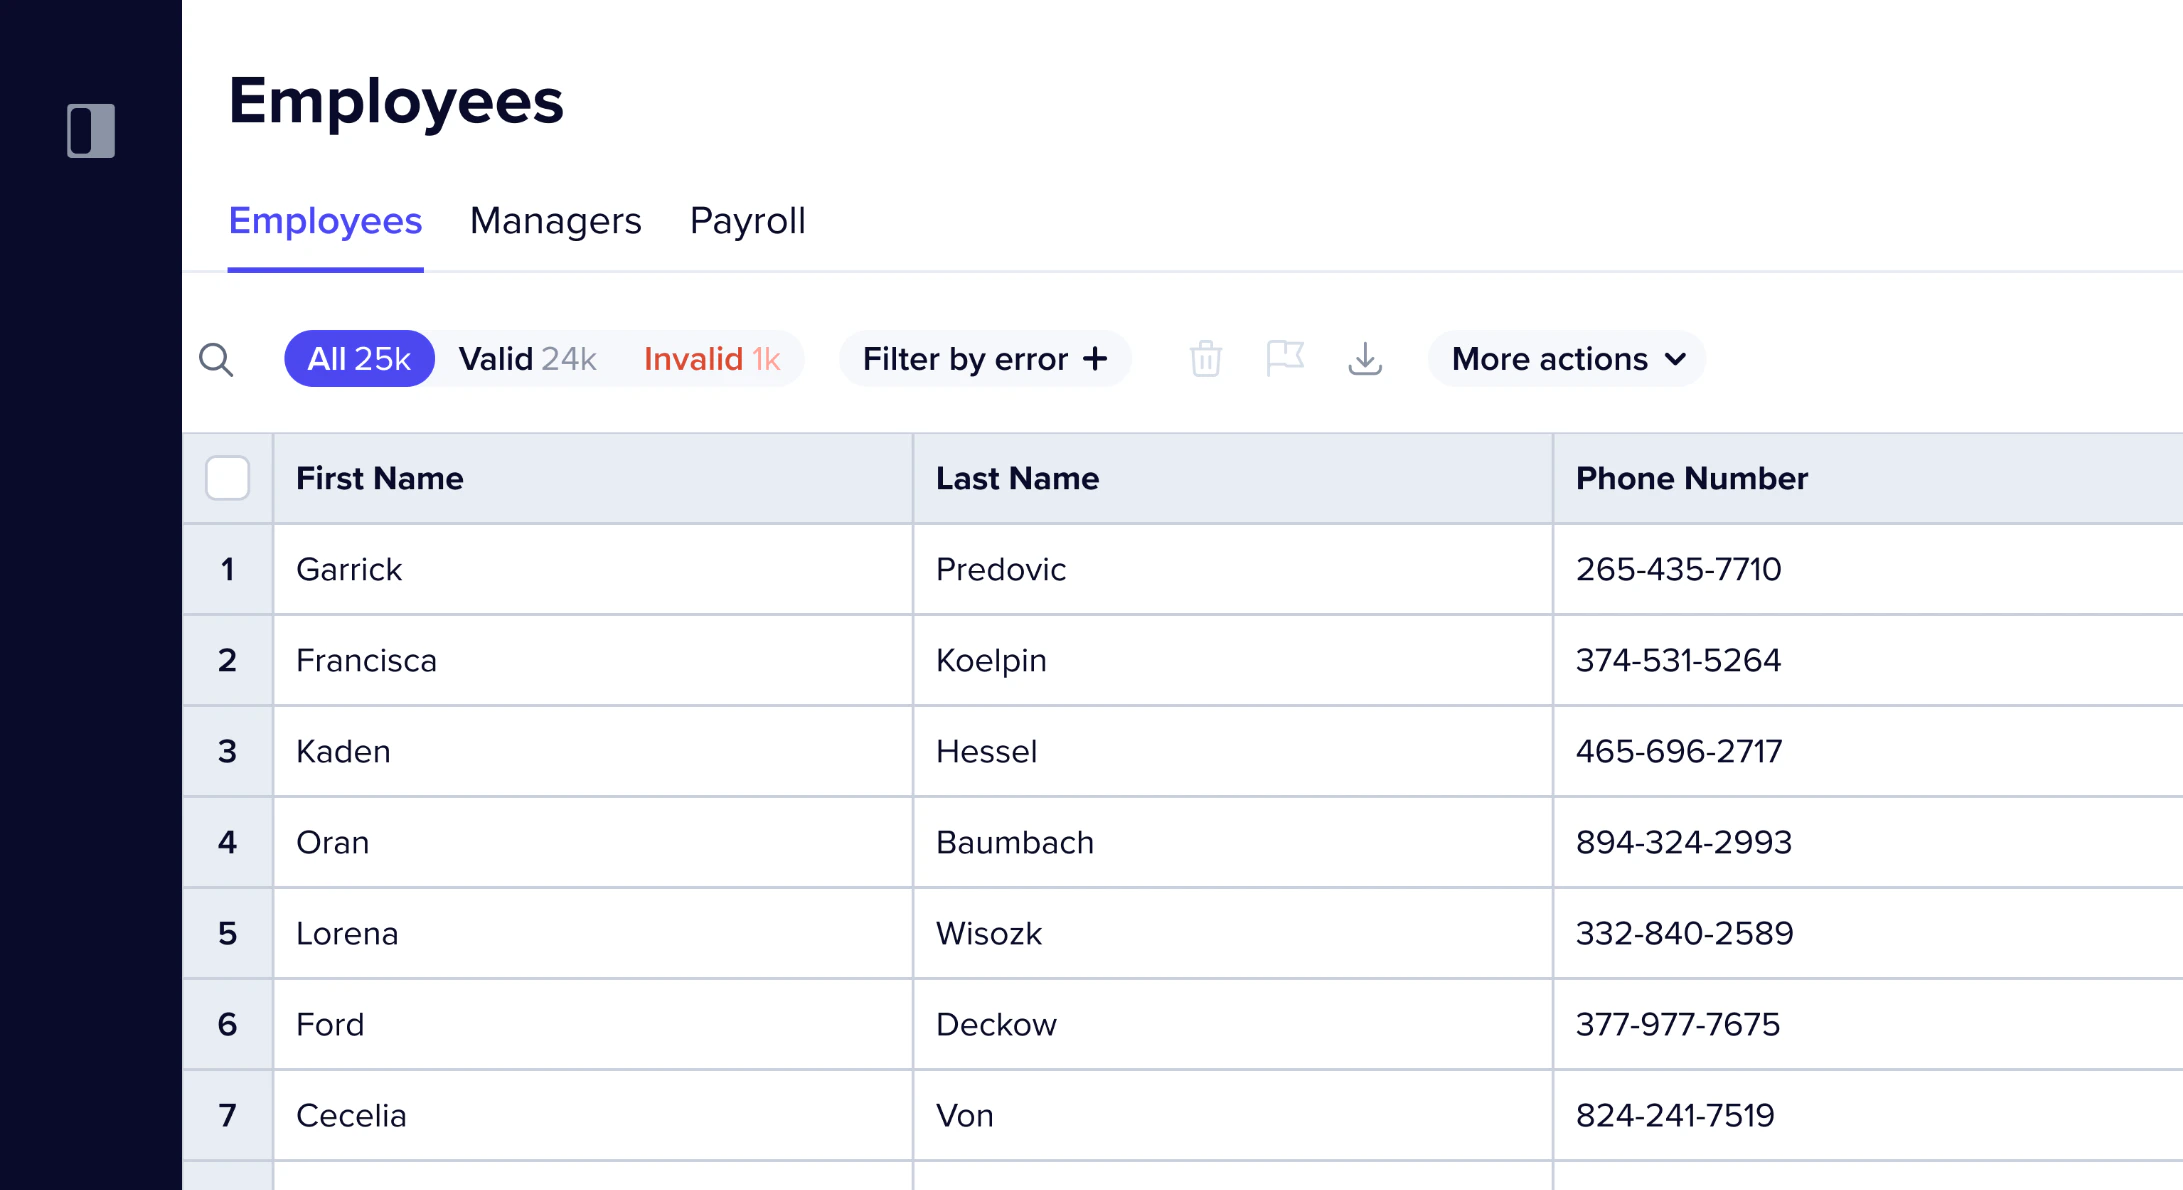The width and height of the screenshot is (2183, 1190).
Task: Tick the select-all checkbox in header
Action: [x=227, y=478]
